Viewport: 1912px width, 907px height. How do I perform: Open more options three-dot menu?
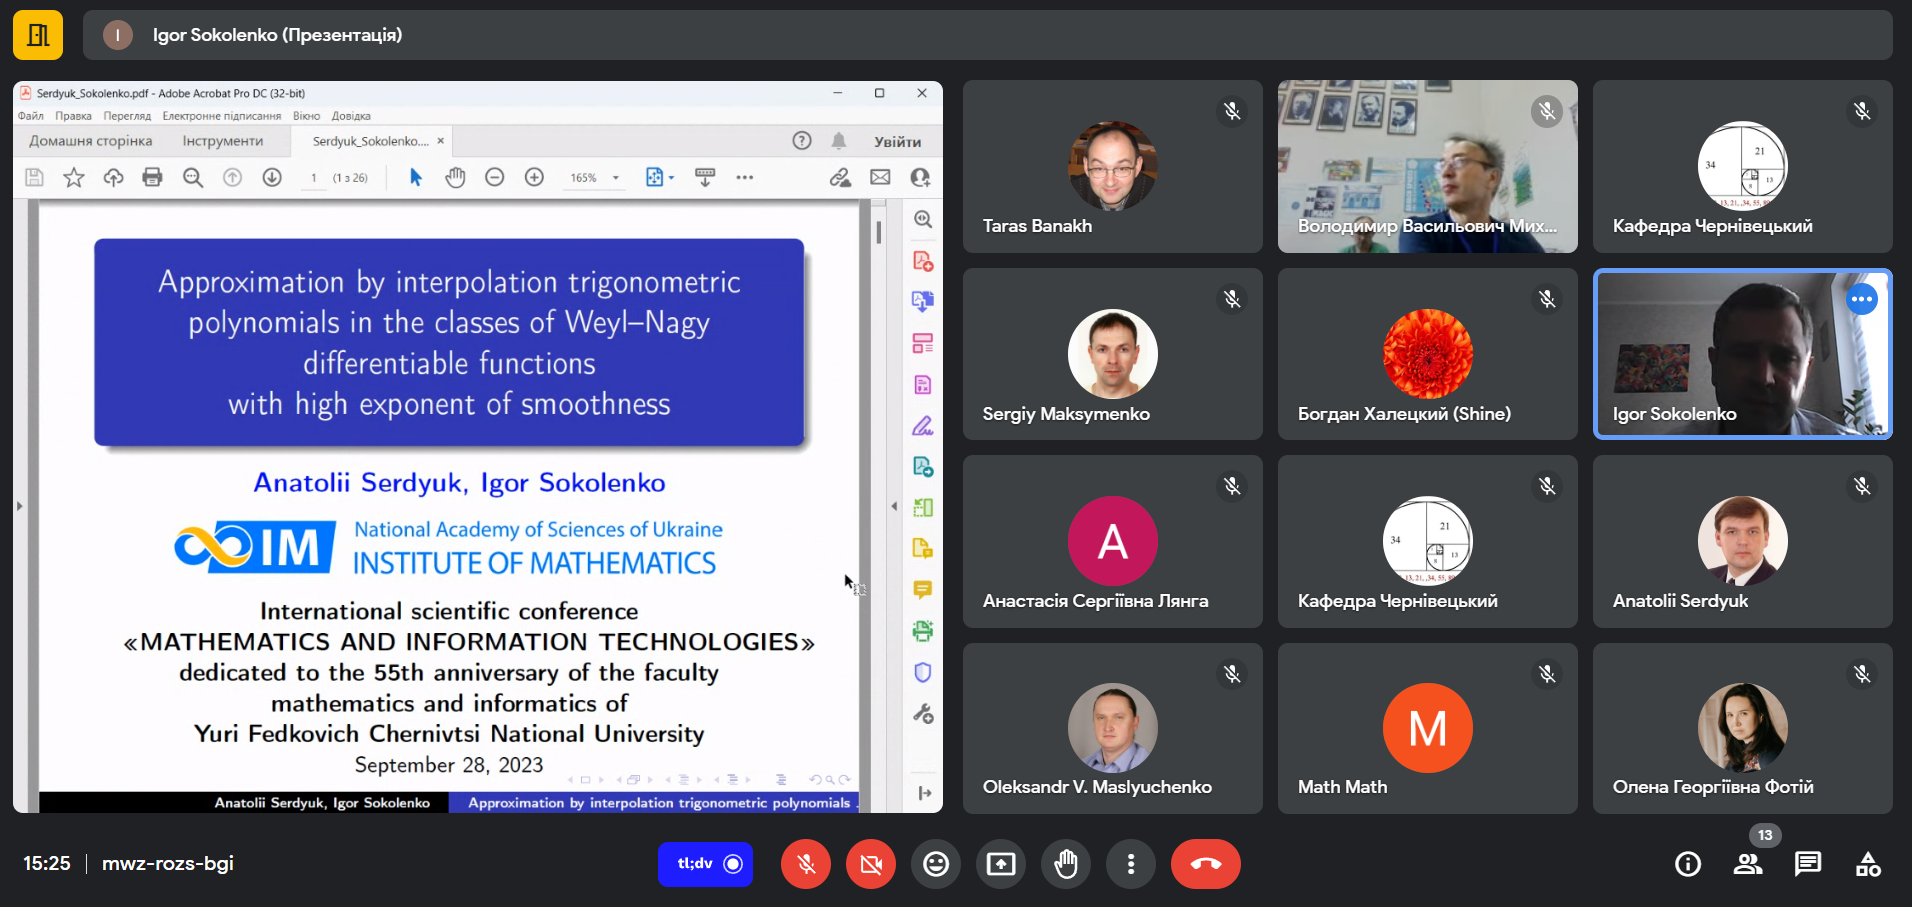pos(1131,864)
